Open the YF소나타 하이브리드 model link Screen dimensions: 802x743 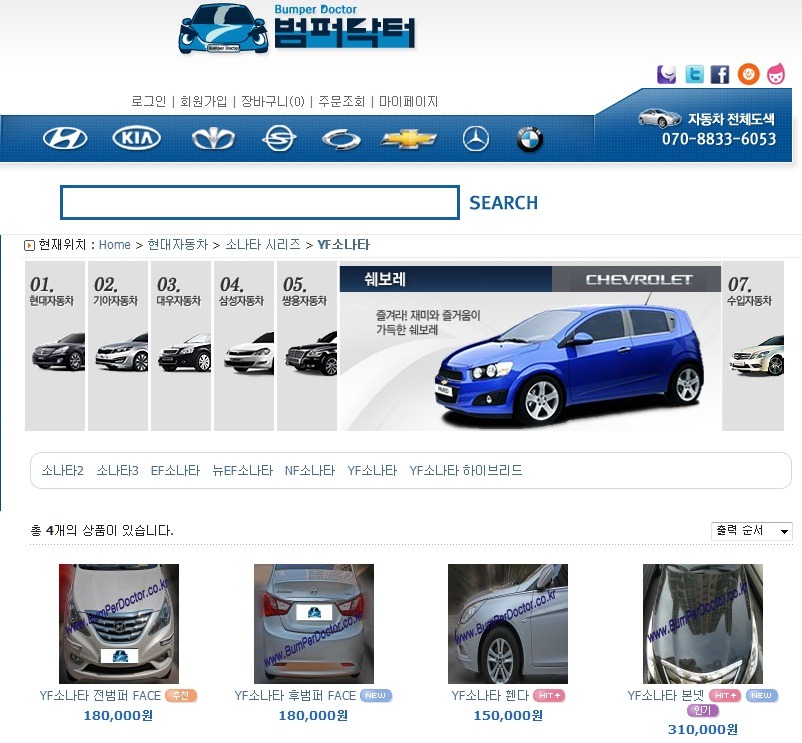465,470
